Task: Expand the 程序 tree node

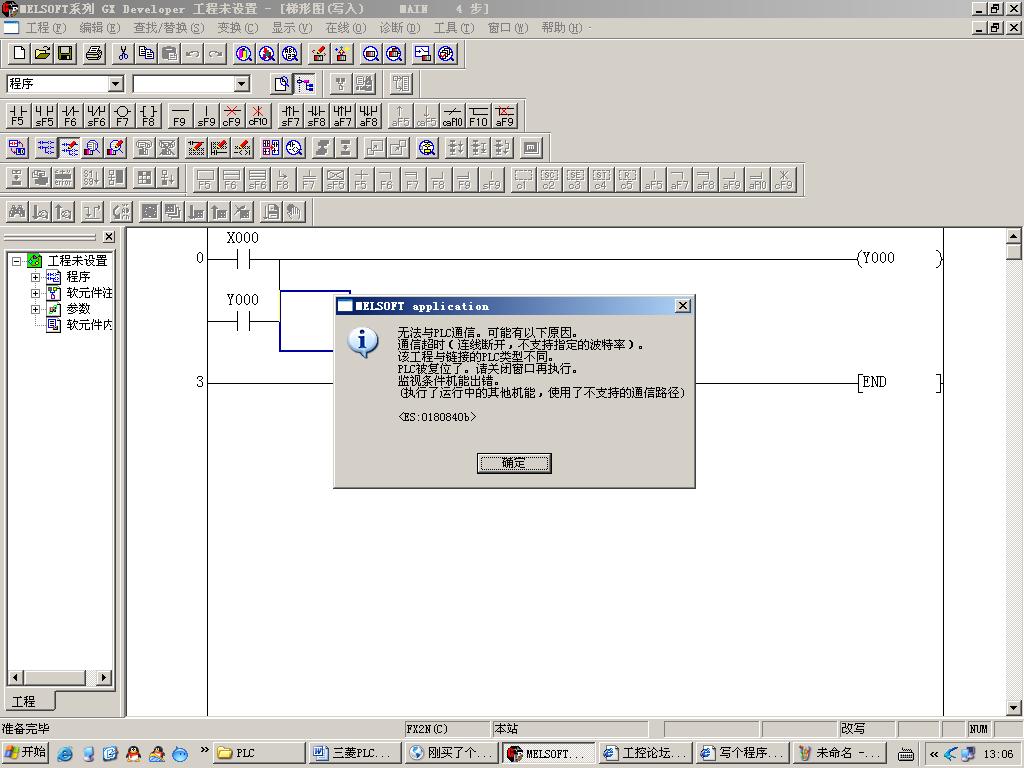Action: coord(36,277)
